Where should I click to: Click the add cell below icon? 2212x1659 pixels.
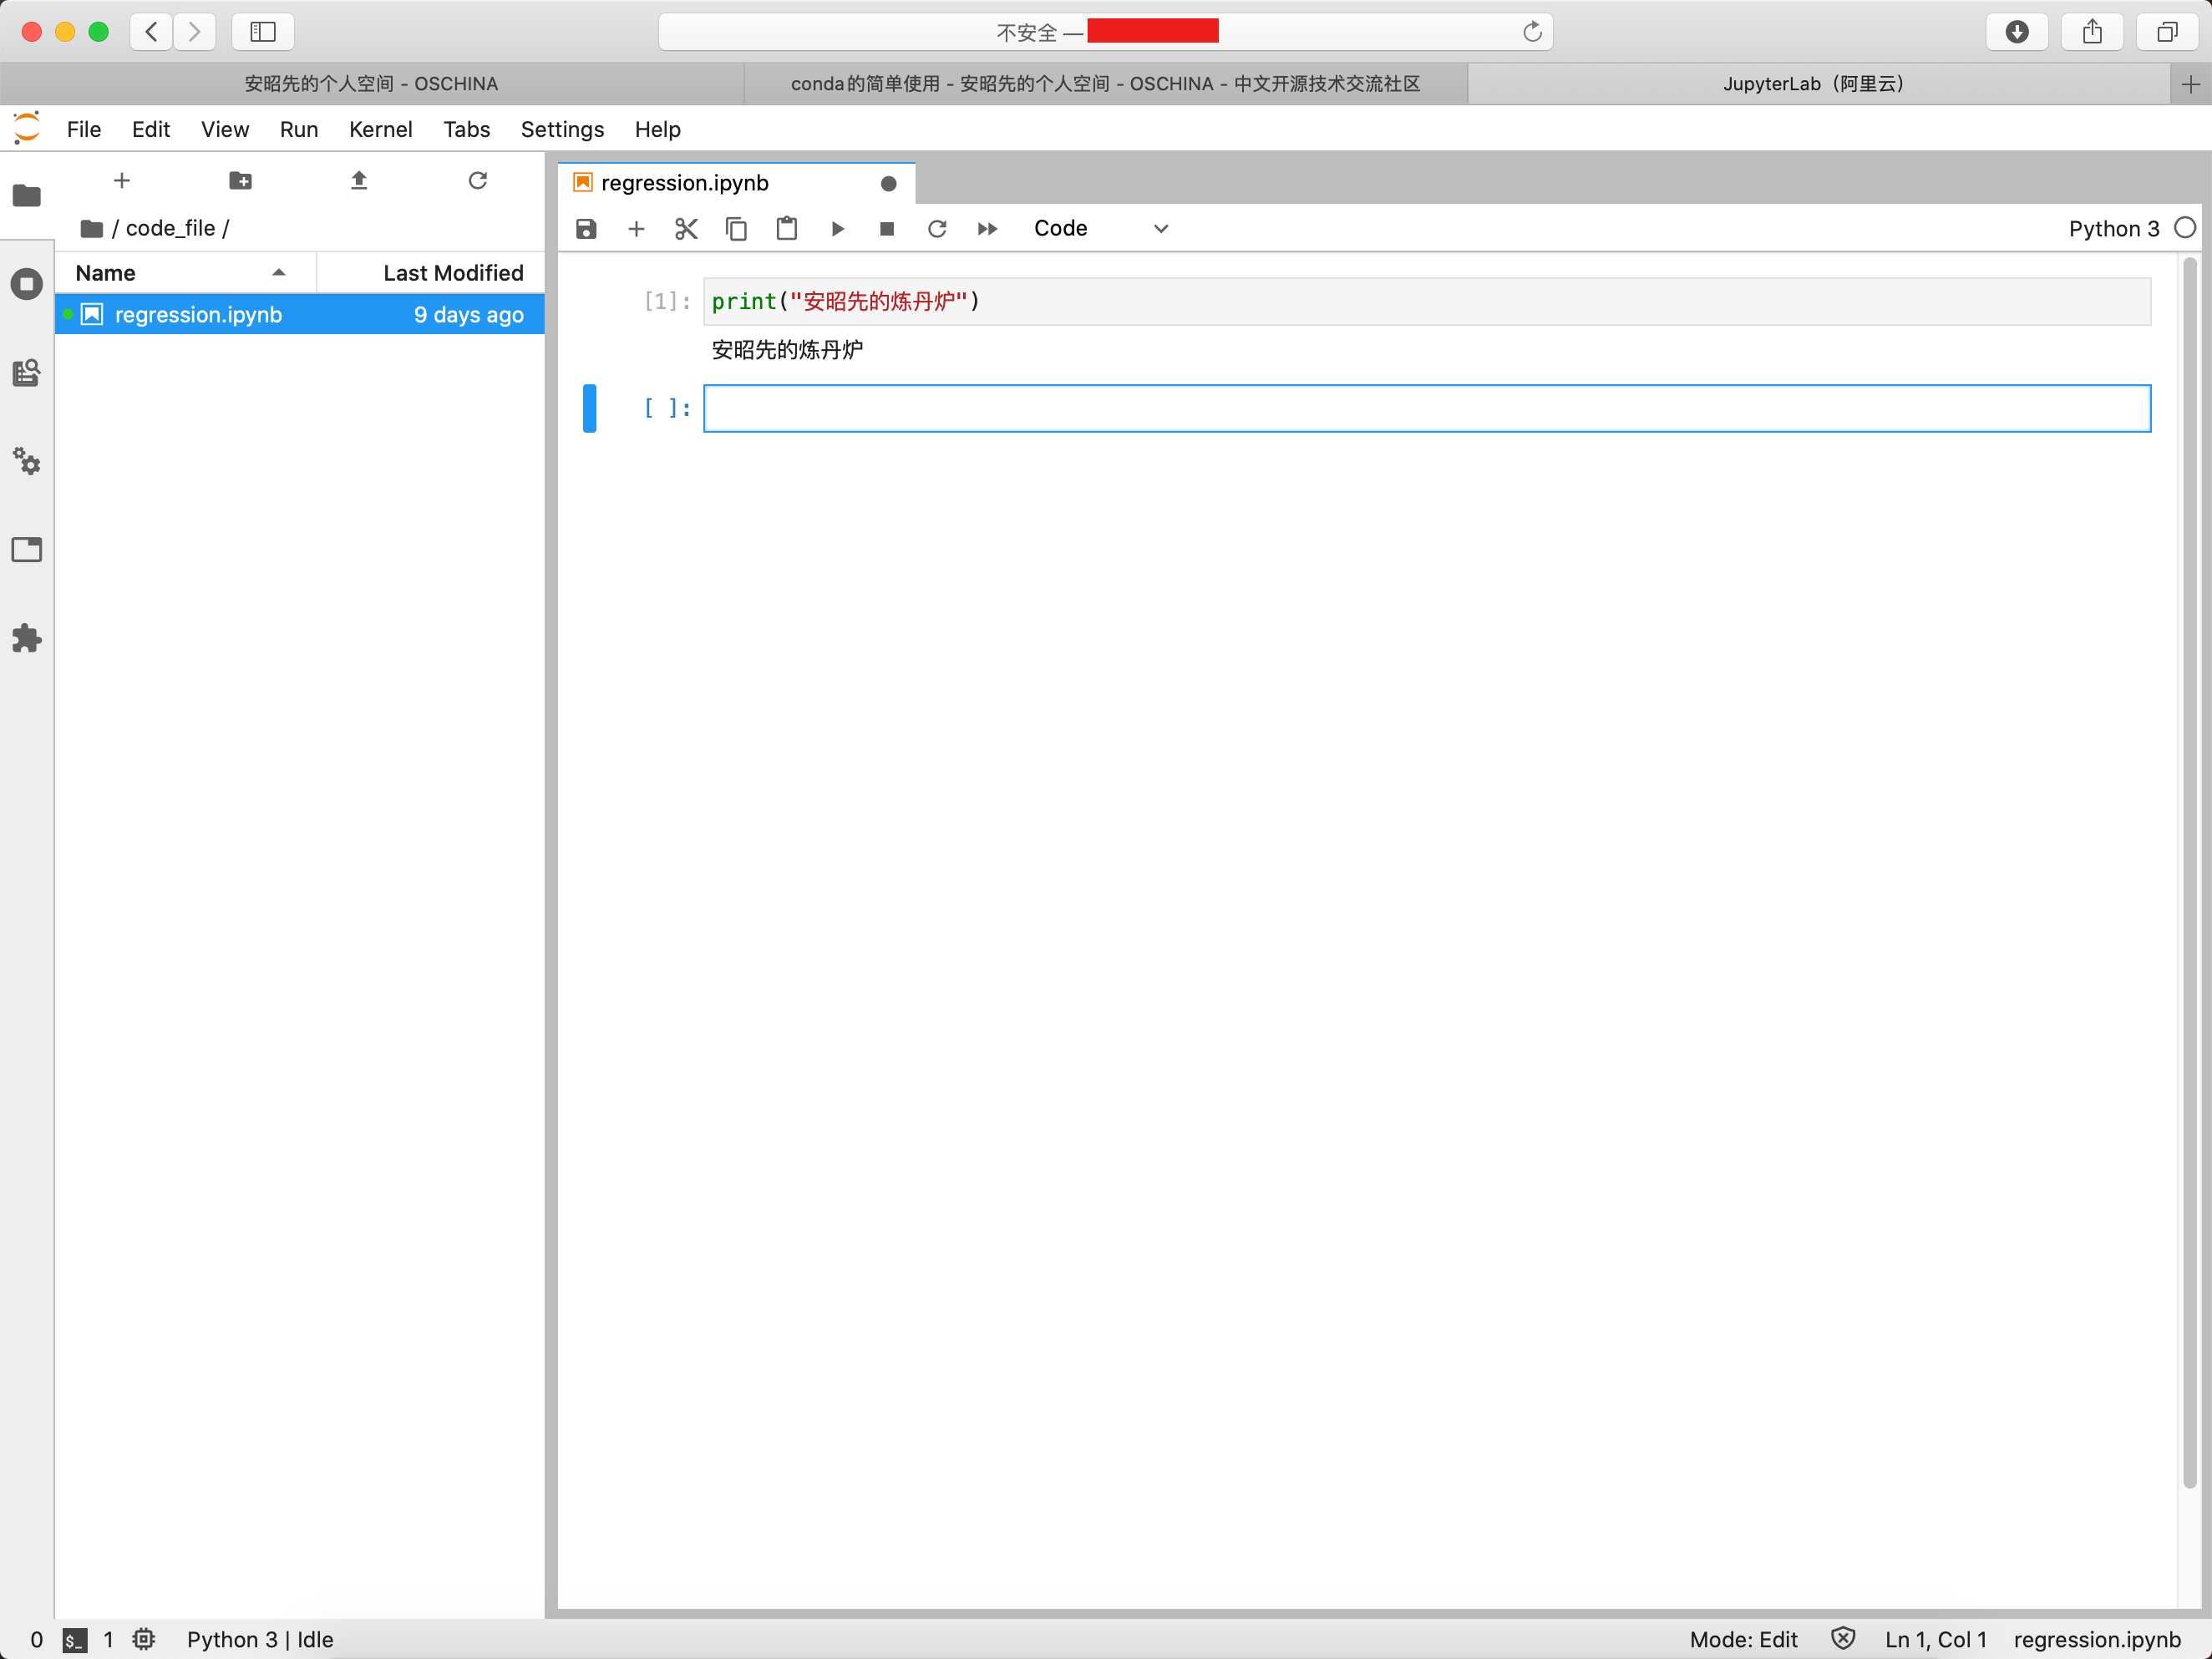click(x=636, y=228)
